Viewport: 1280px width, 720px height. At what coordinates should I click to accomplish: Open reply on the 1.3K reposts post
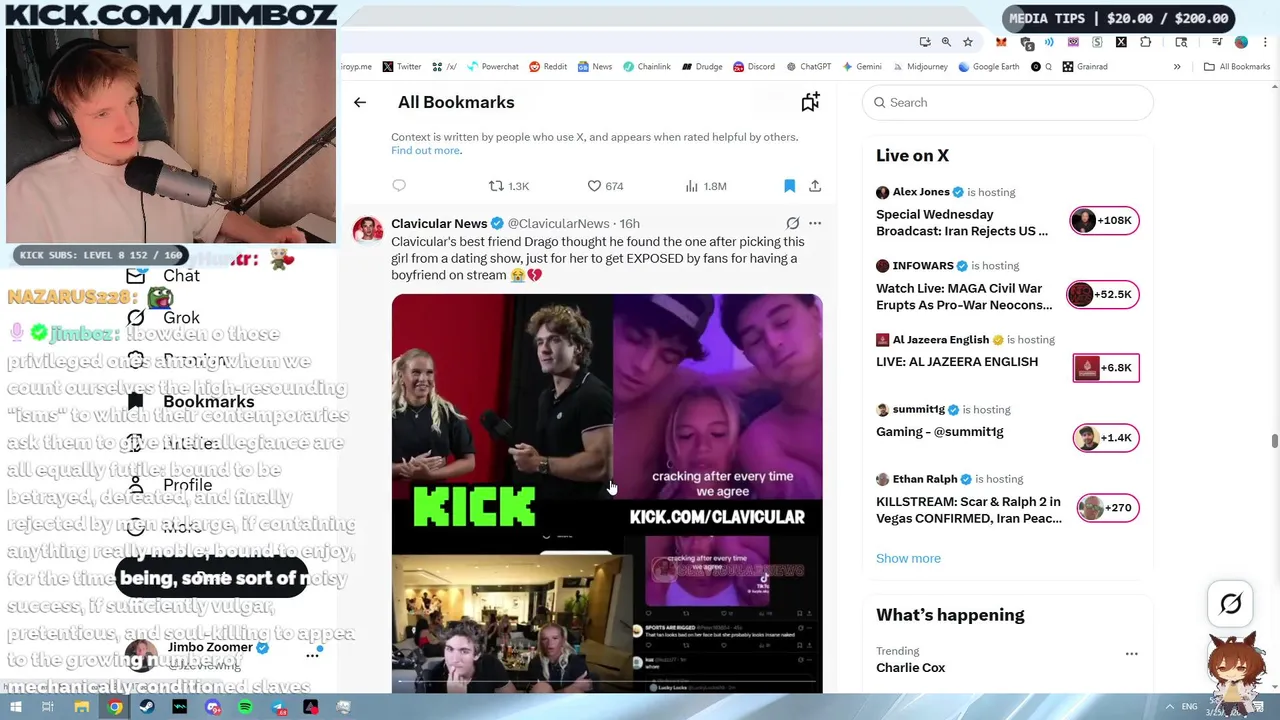[x=399, y=186]
